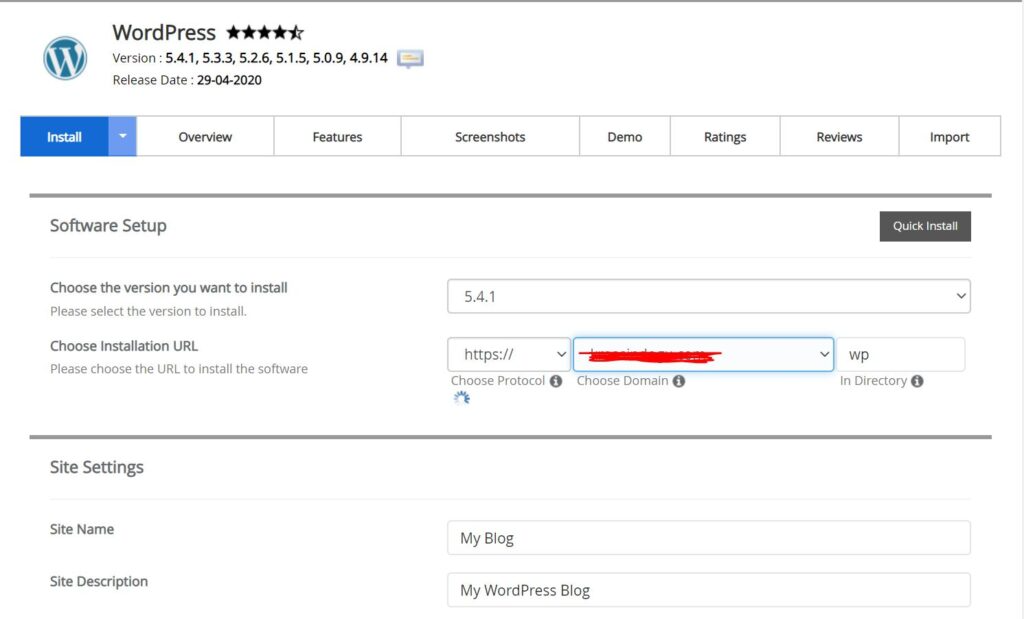Open the Reviews tab
This screenshot has width=1024, height=619.
839,136
